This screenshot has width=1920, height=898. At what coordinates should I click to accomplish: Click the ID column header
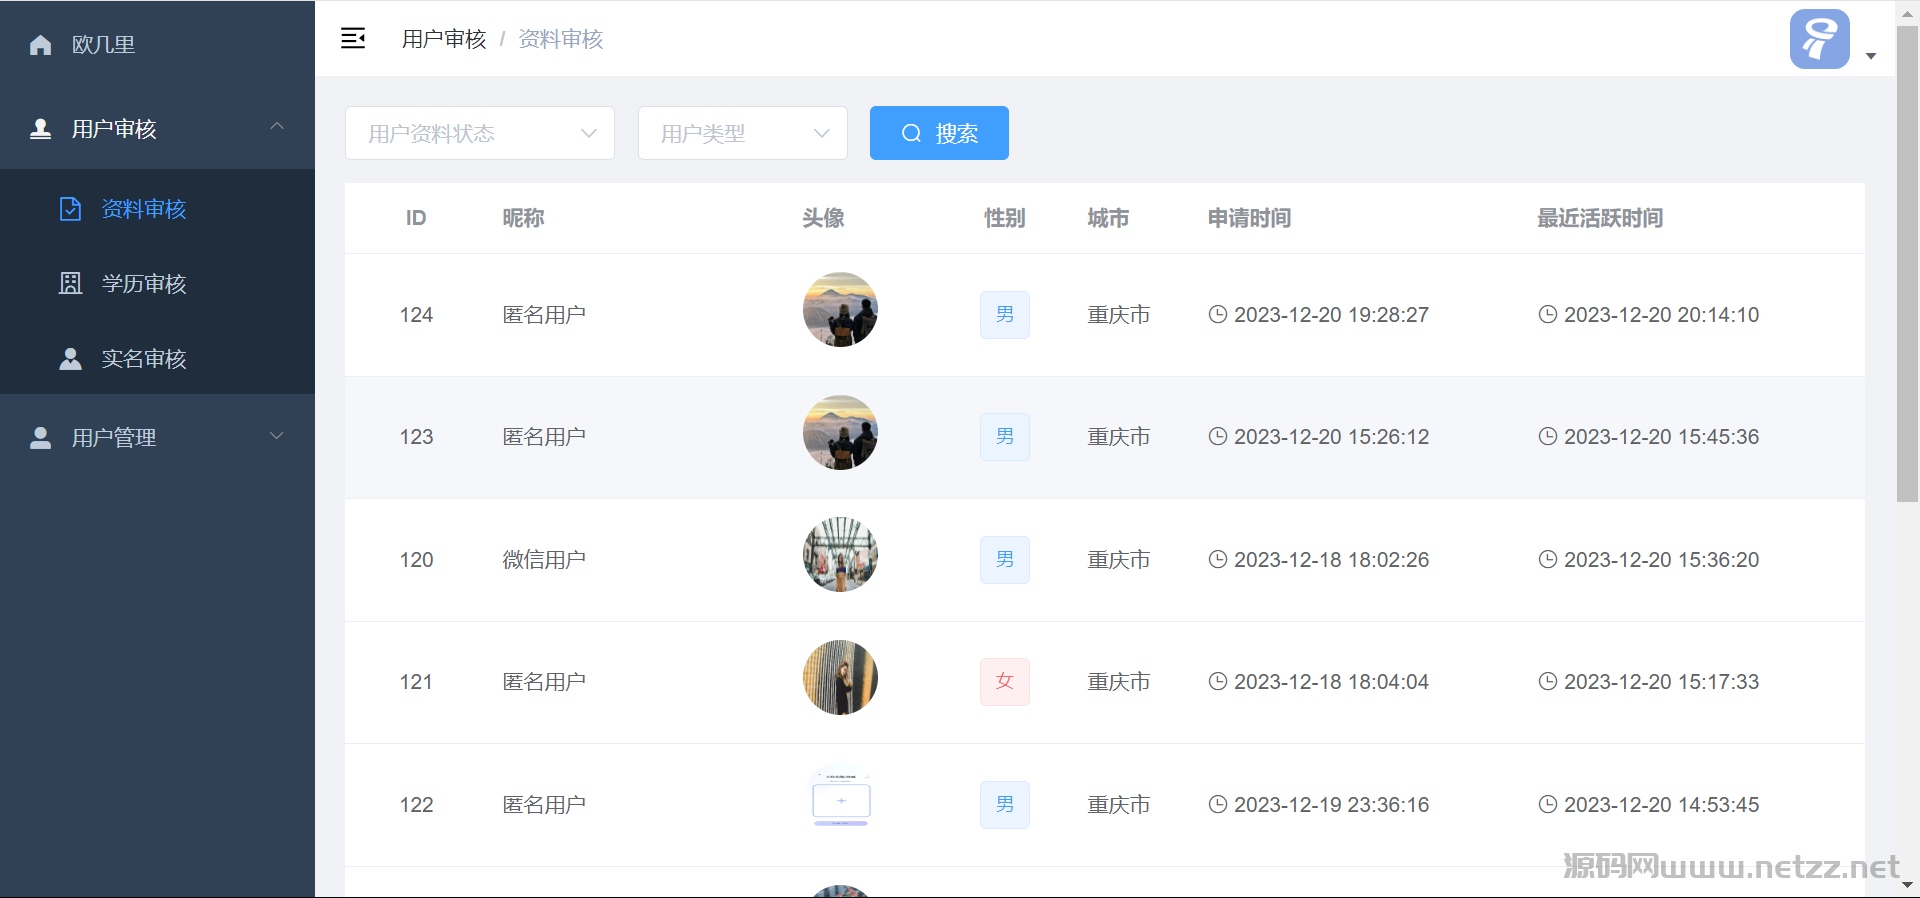(416, 218)
